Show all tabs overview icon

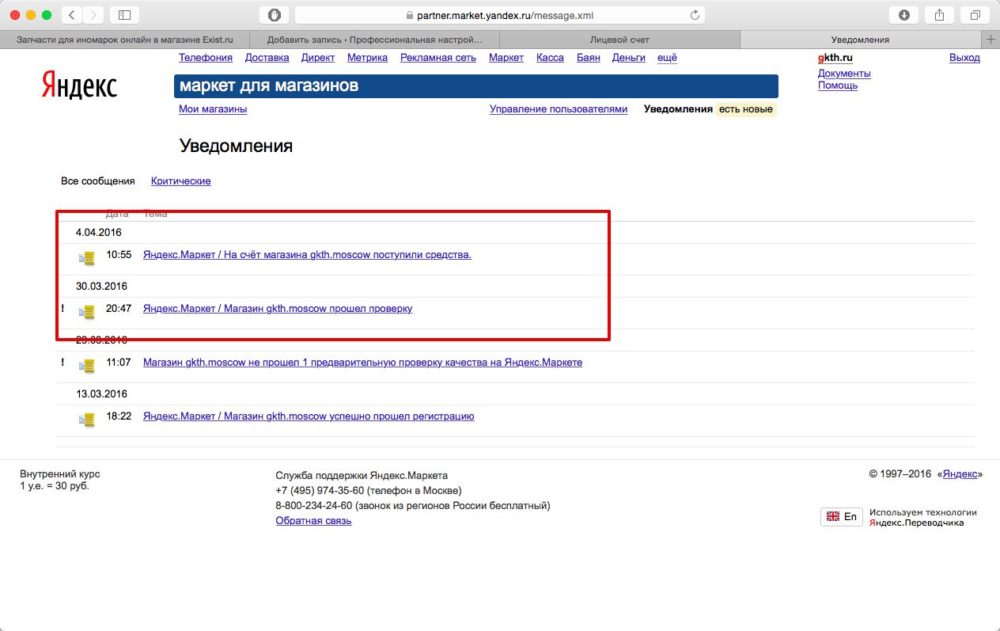coord(975,15)
